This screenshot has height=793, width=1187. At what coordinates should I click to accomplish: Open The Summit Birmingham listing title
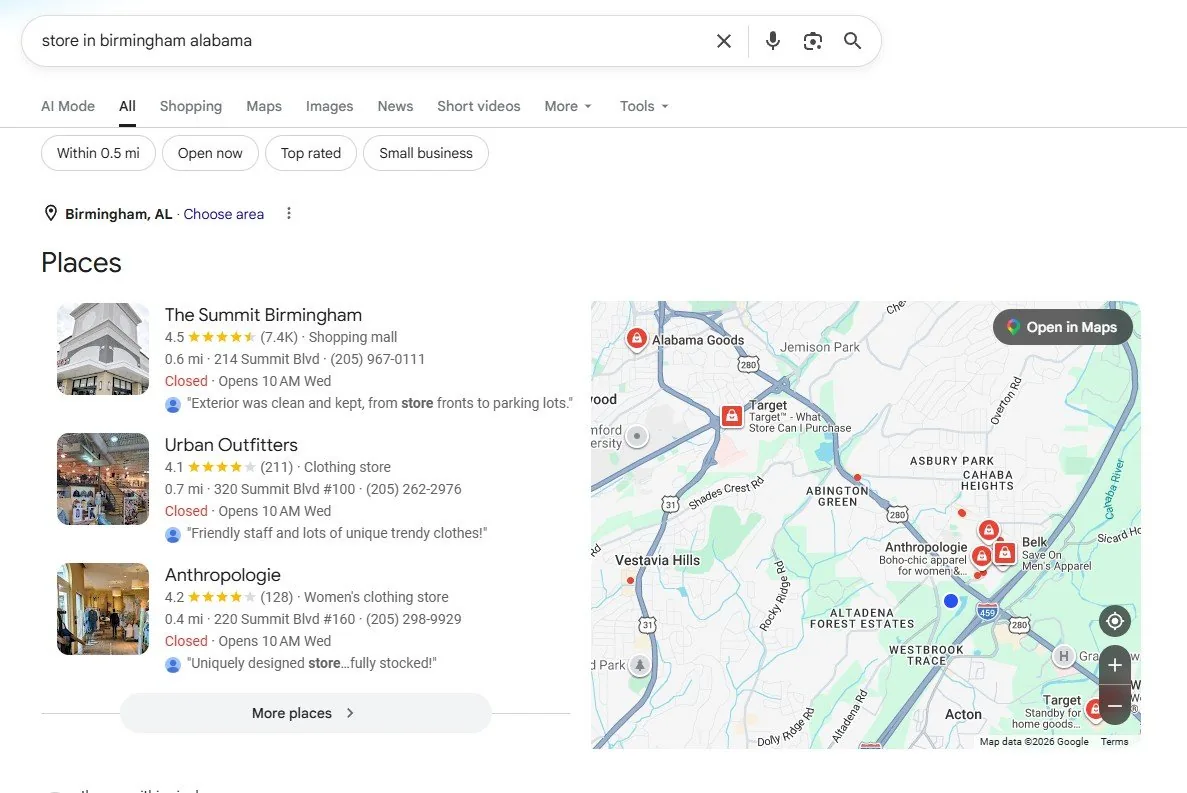[x=263, y=315]
